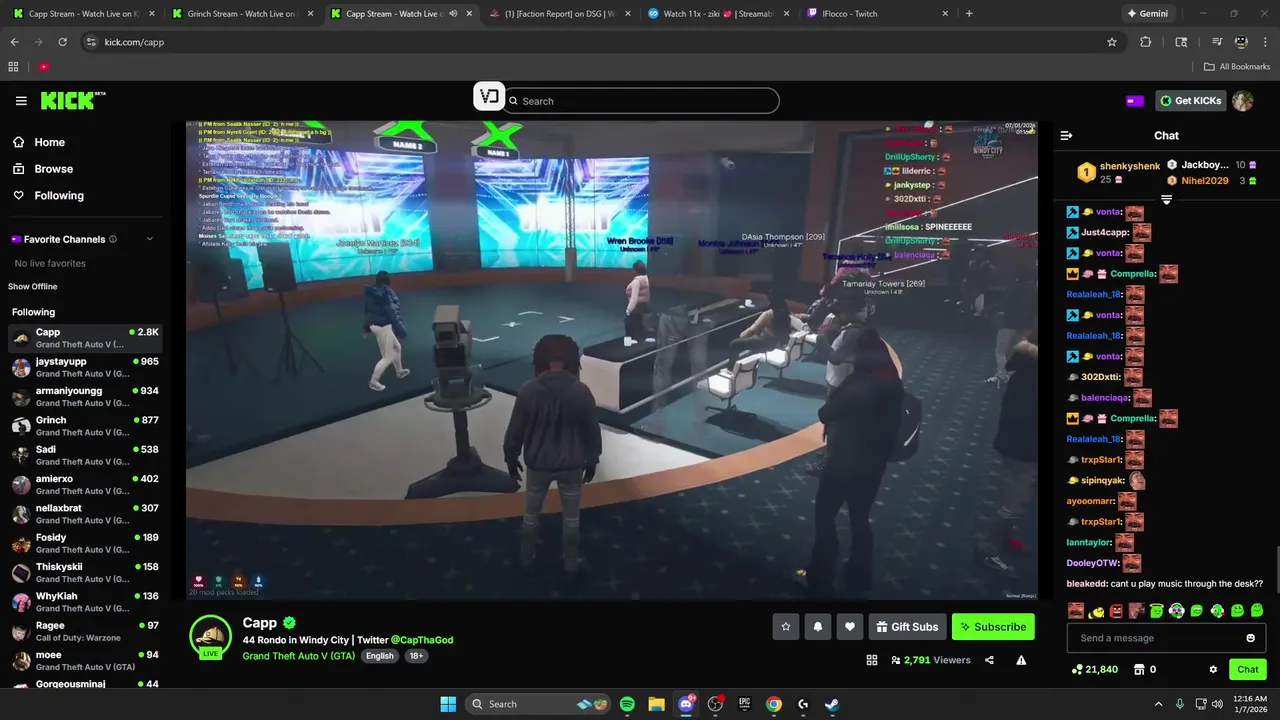The height and width of the screenshot is (720, 1280).
Task: Open the @CapThaGod Twitter link
Action: coord(422,640)
